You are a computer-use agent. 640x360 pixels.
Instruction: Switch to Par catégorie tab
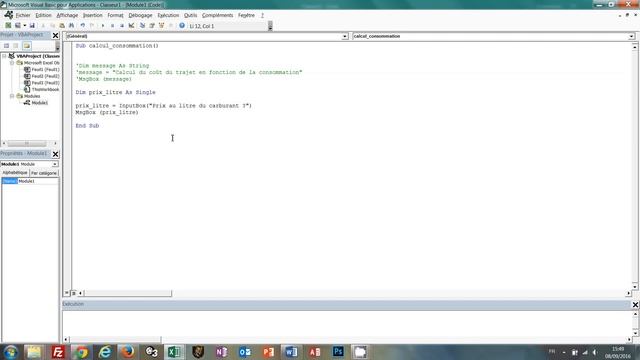pos(44,173)
